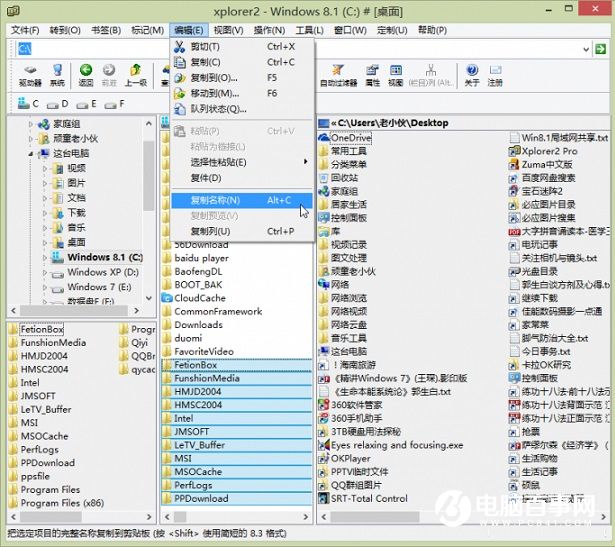Click the 宝石迷阵2 game icon

[x=514, y=191]
